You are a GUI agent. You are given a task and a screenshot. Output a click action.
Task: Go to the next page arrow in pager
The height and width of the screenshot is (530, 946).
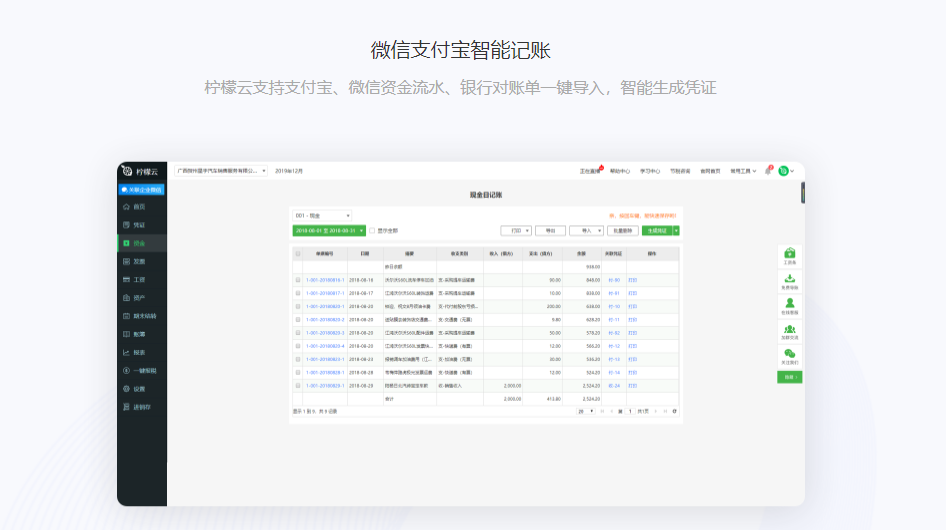(656, 411)
